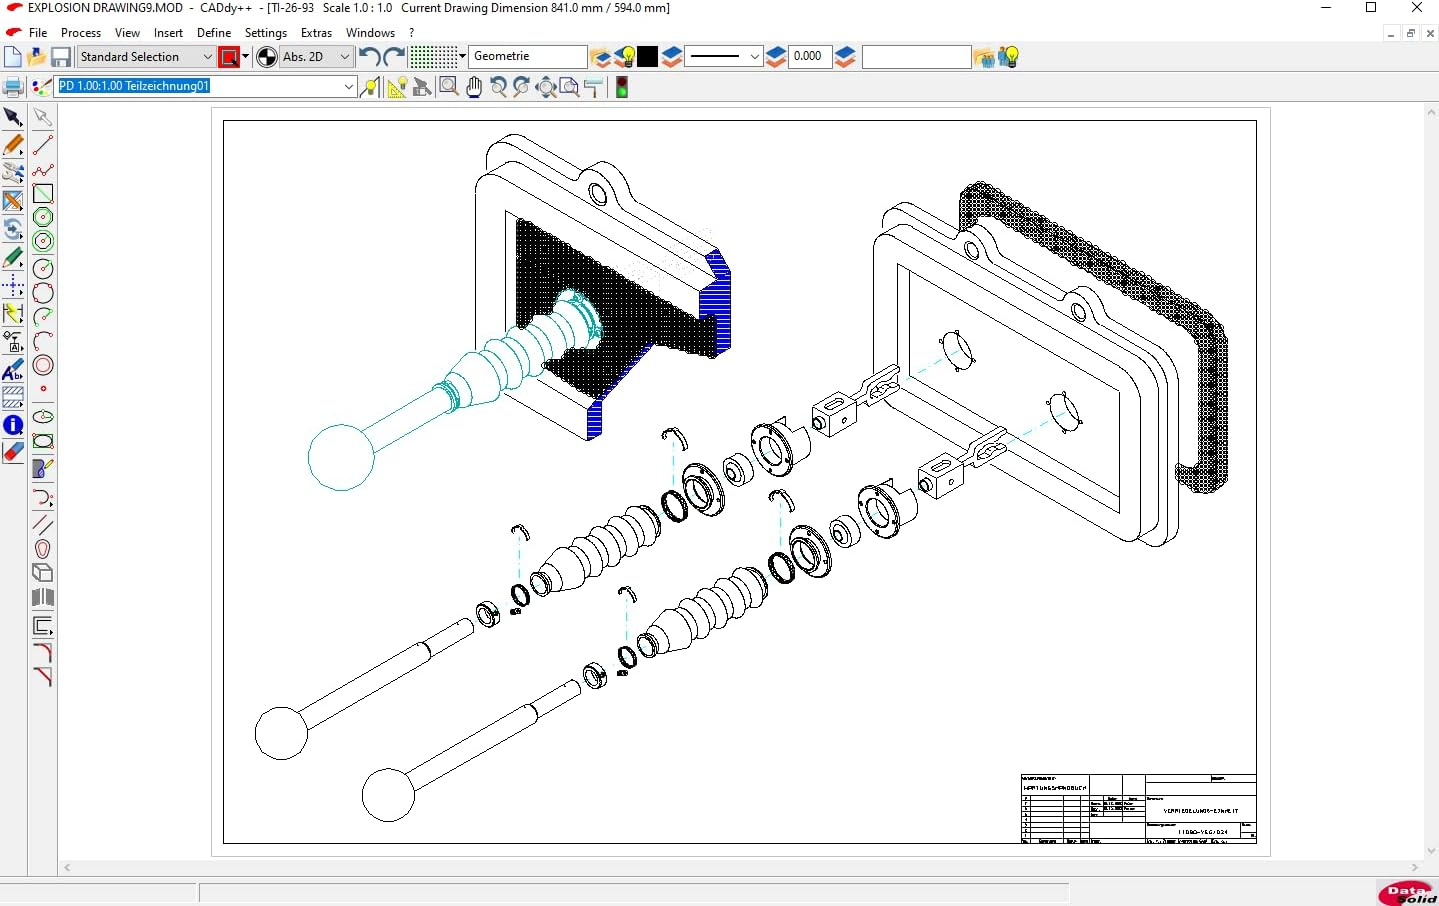
Task: Toggle the ruler with bulb snap icon
Action: click(x=396, y=87)
